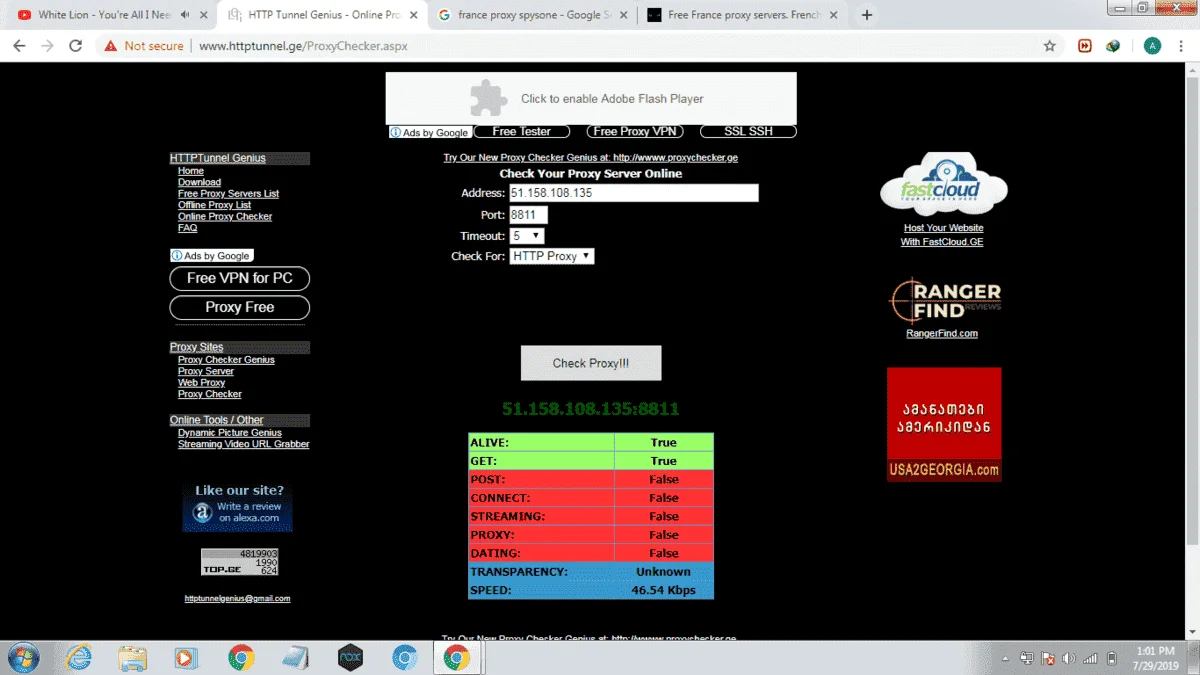Open the FAQ link
The image size is (1200, 675).
coord(188,228)
